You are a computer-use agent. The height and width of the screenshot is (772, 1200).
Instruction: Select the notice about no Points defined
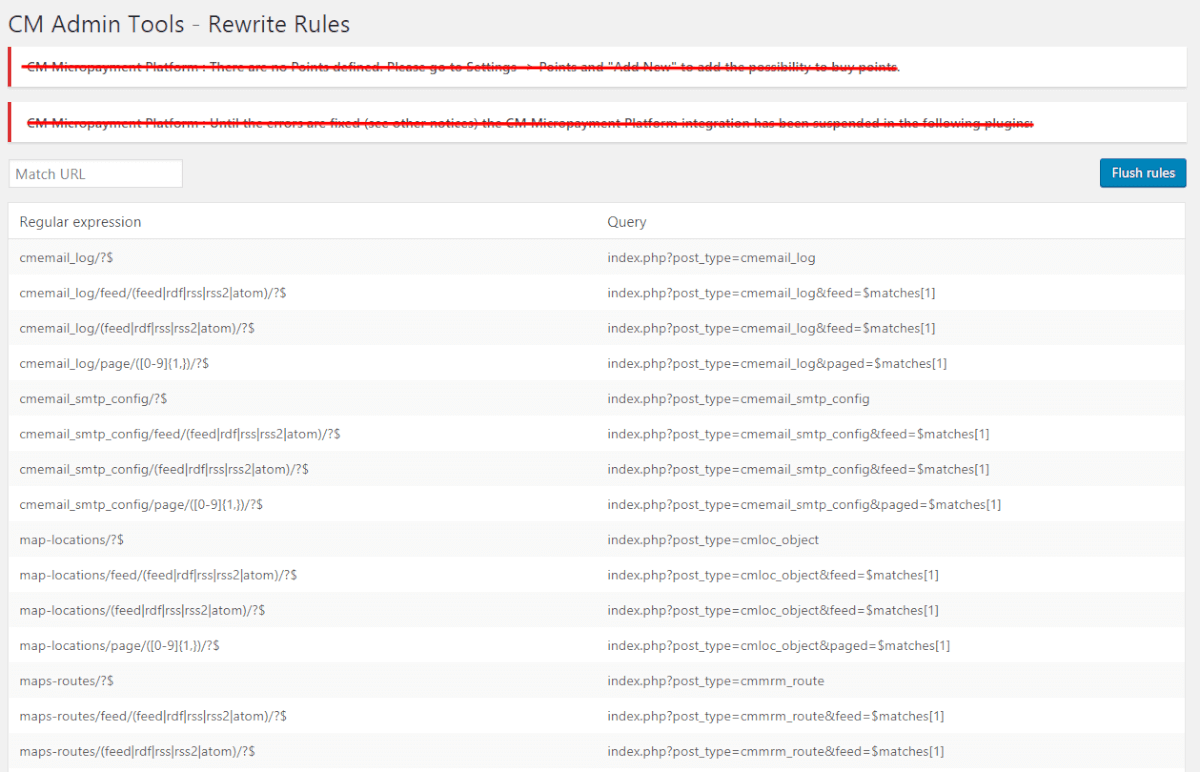click(462, 67)
